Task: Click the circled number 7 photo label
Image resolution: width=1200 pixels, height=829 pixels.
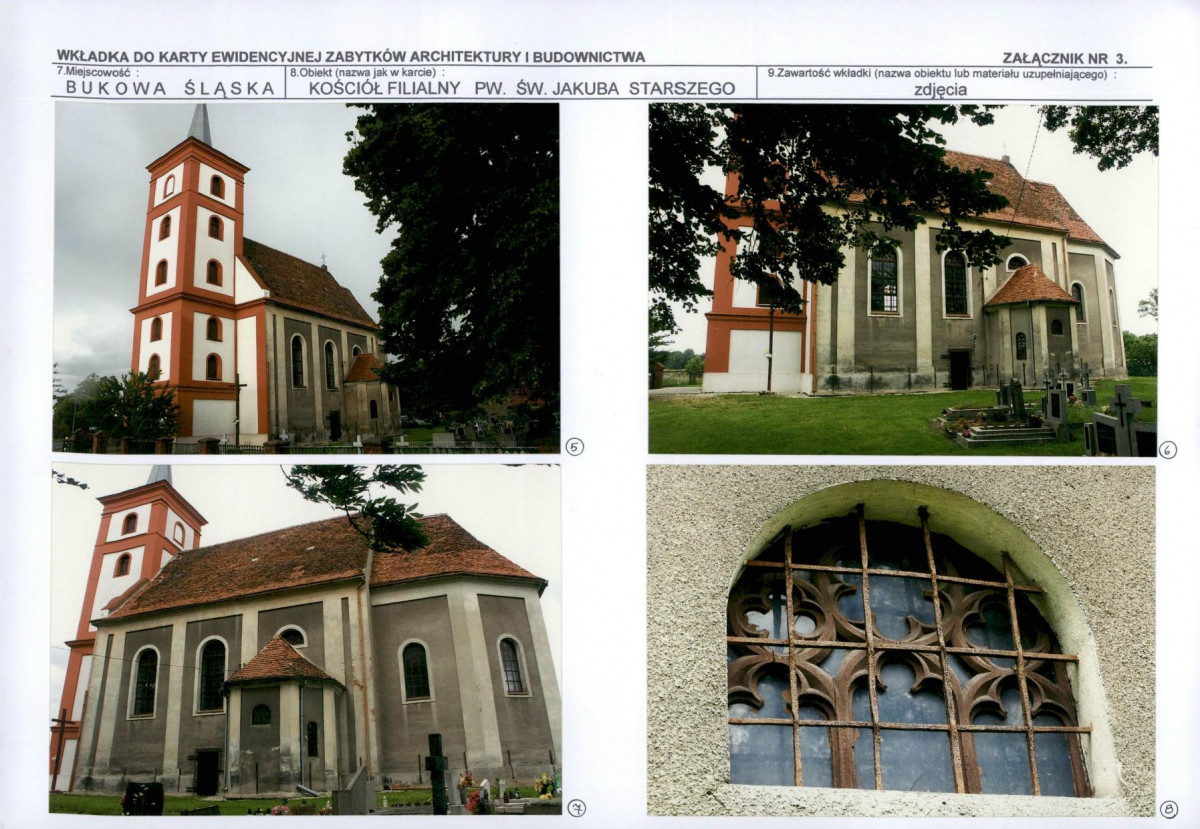Action: 576,807
